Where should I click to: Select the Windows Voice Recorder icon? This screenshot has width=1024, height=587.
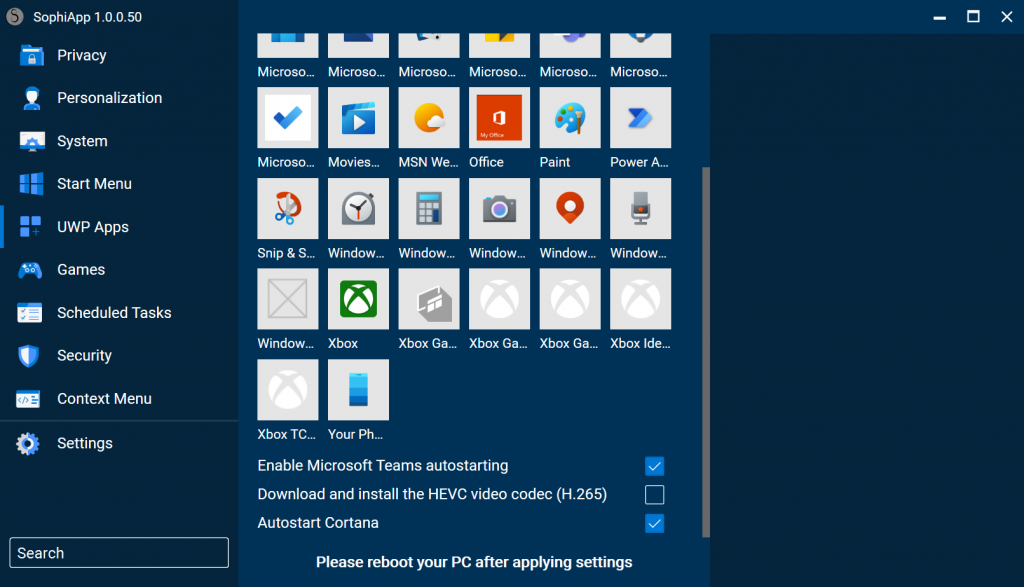click(639, 208)
